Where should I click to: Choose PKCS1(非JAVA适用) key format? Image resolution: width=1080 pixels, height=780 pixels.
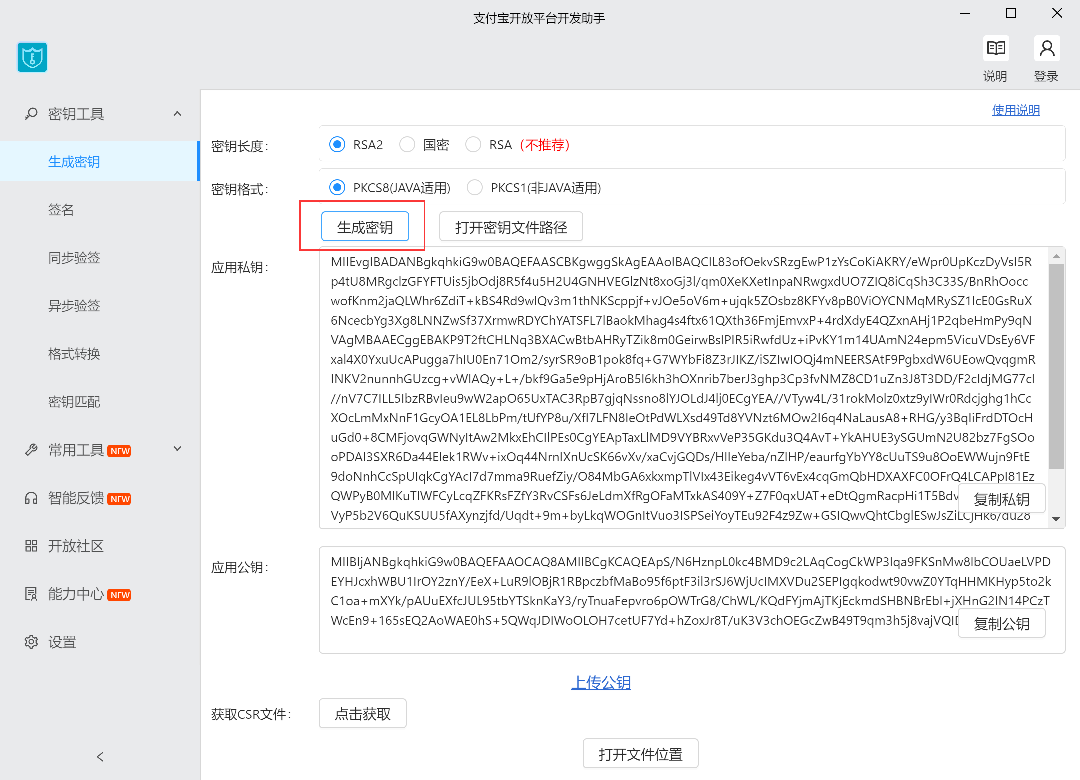coord(475,188)
